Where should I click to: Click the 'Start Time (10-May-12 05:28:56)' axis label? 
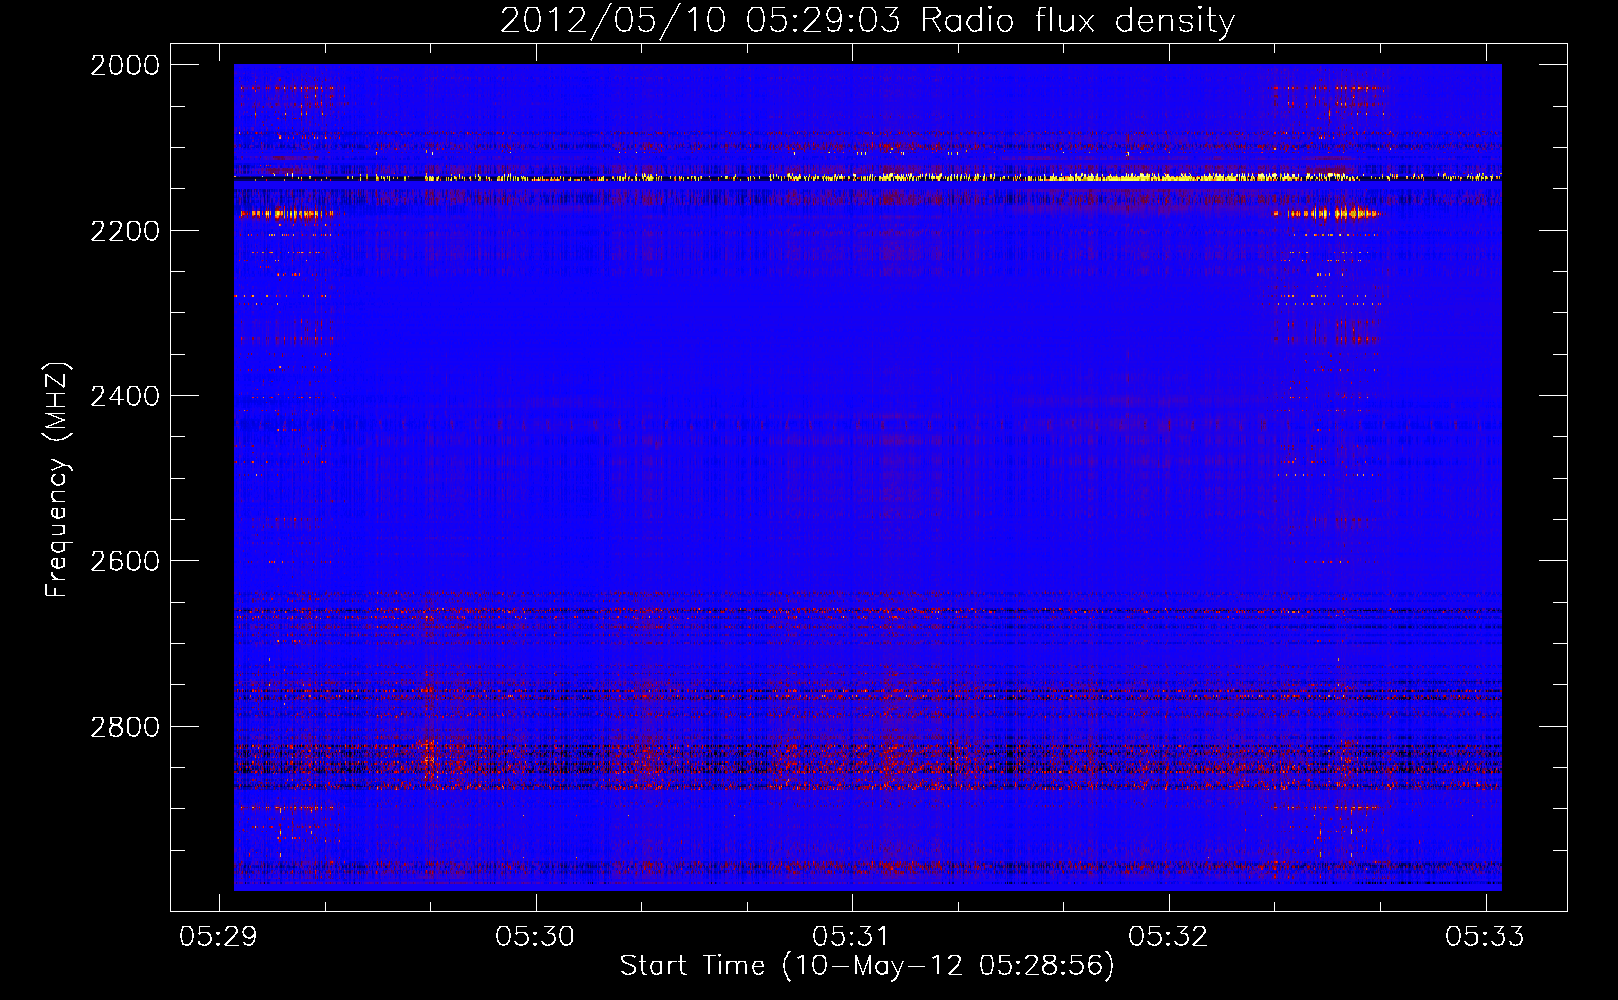tap(867, 966)
